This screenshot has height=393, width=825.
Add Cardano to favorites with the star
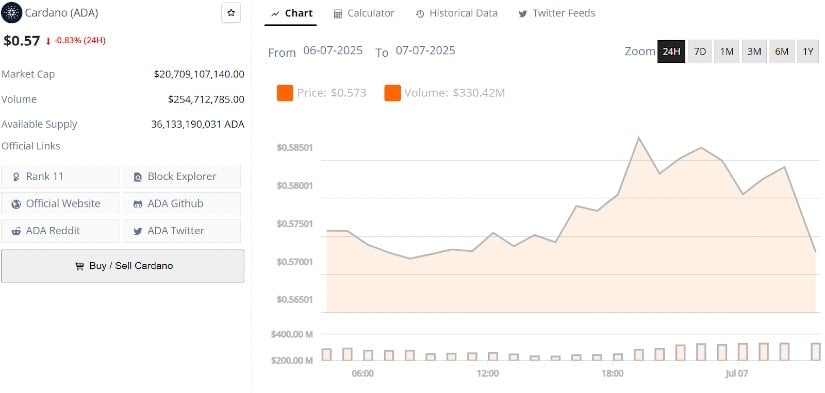pos(230,13)
